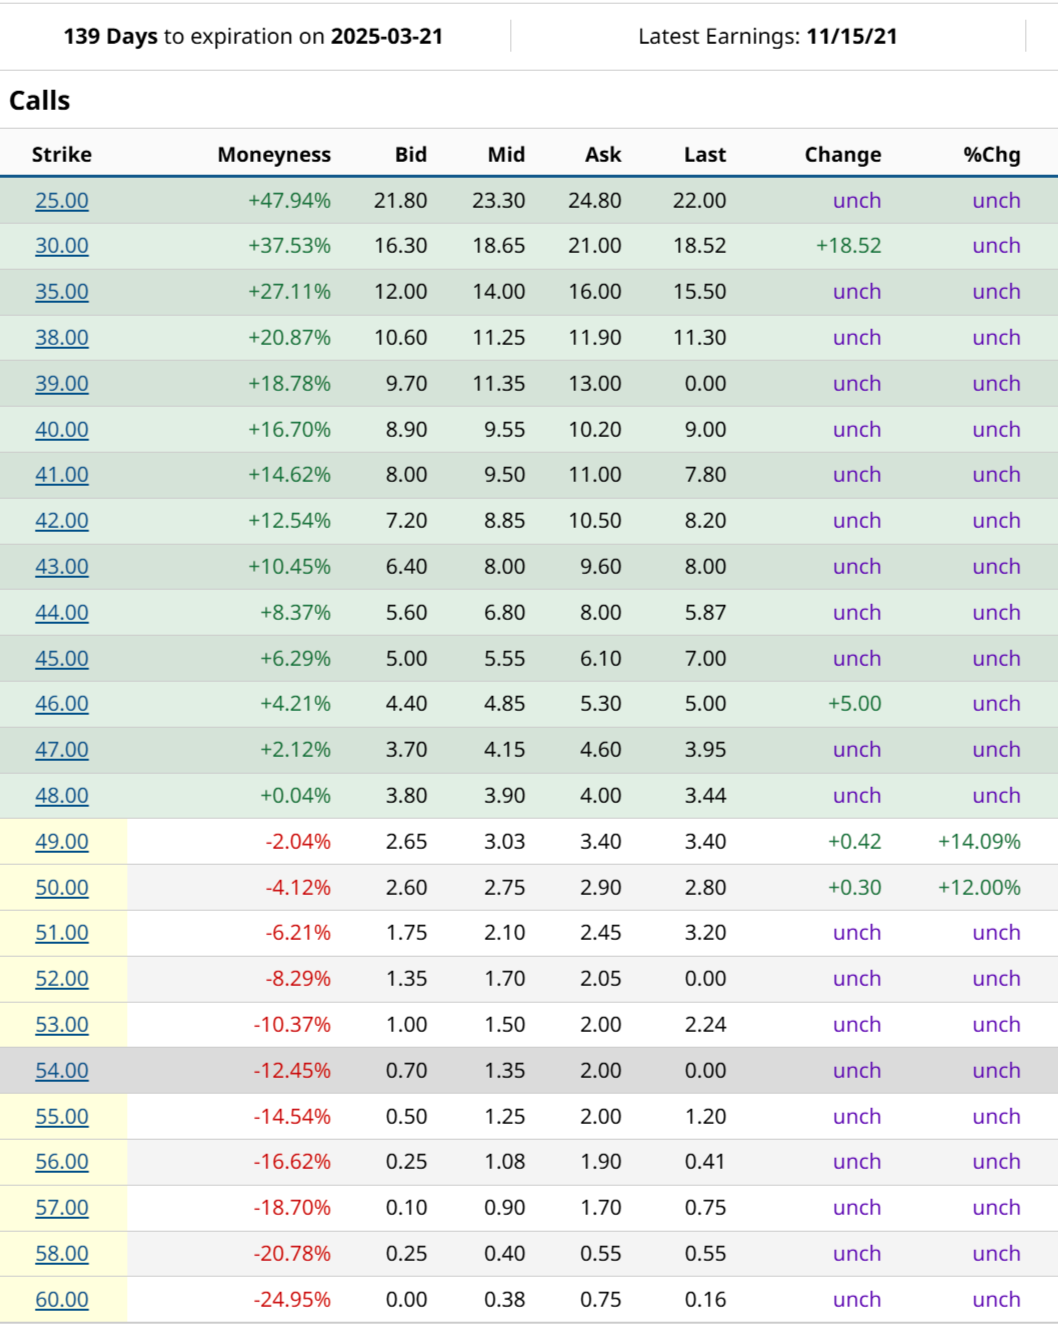Open the 30.00 strike link
The height and width of the screenshot is (1338, 1058).
coord(62,246)
